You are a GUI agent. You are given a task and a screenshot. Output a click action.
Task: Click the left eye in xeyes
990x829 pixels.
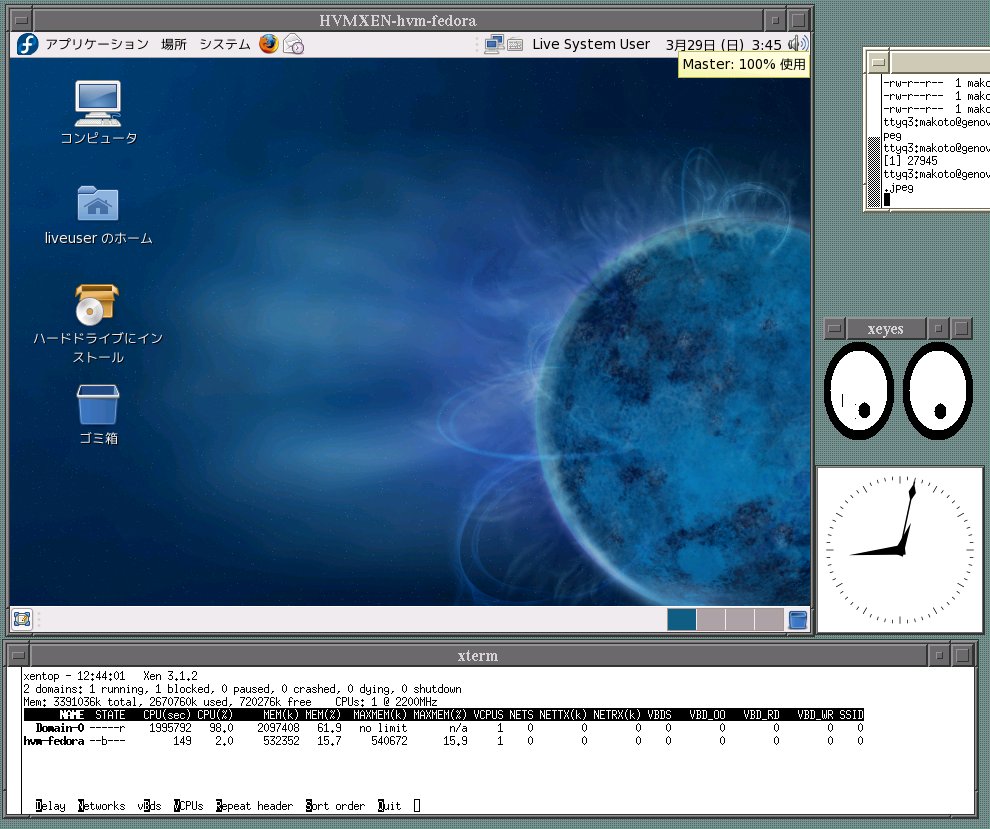(x=859, y=390)
